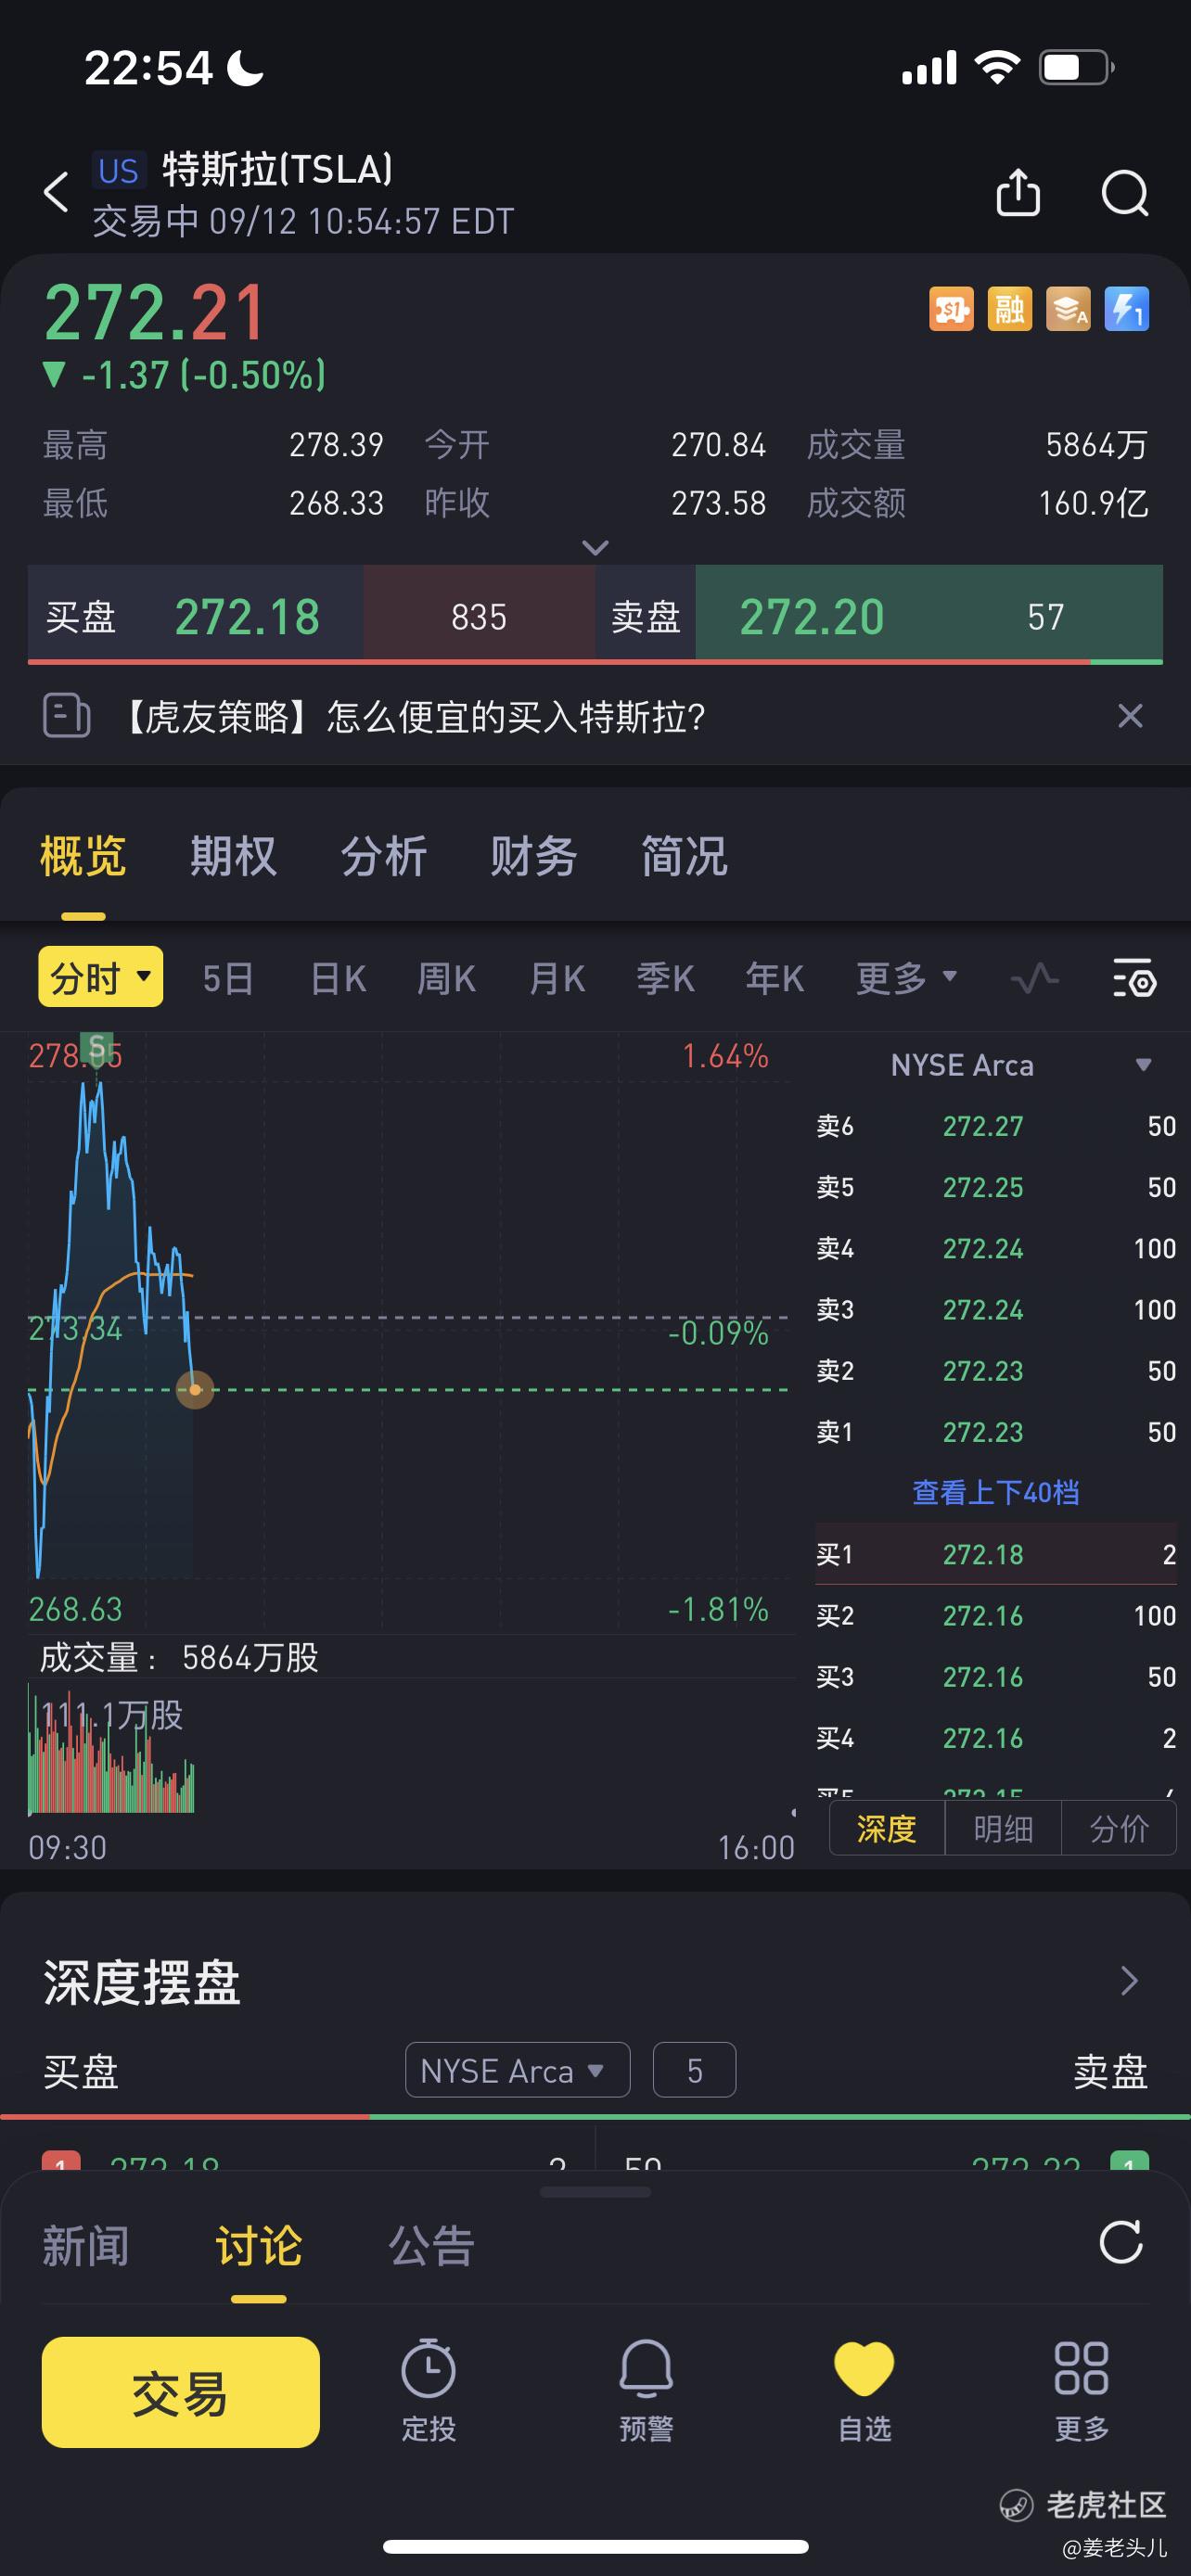Tap the bottom sheet drag handle
The height and width of the screenshot is (2576, 1191).
595,2192
